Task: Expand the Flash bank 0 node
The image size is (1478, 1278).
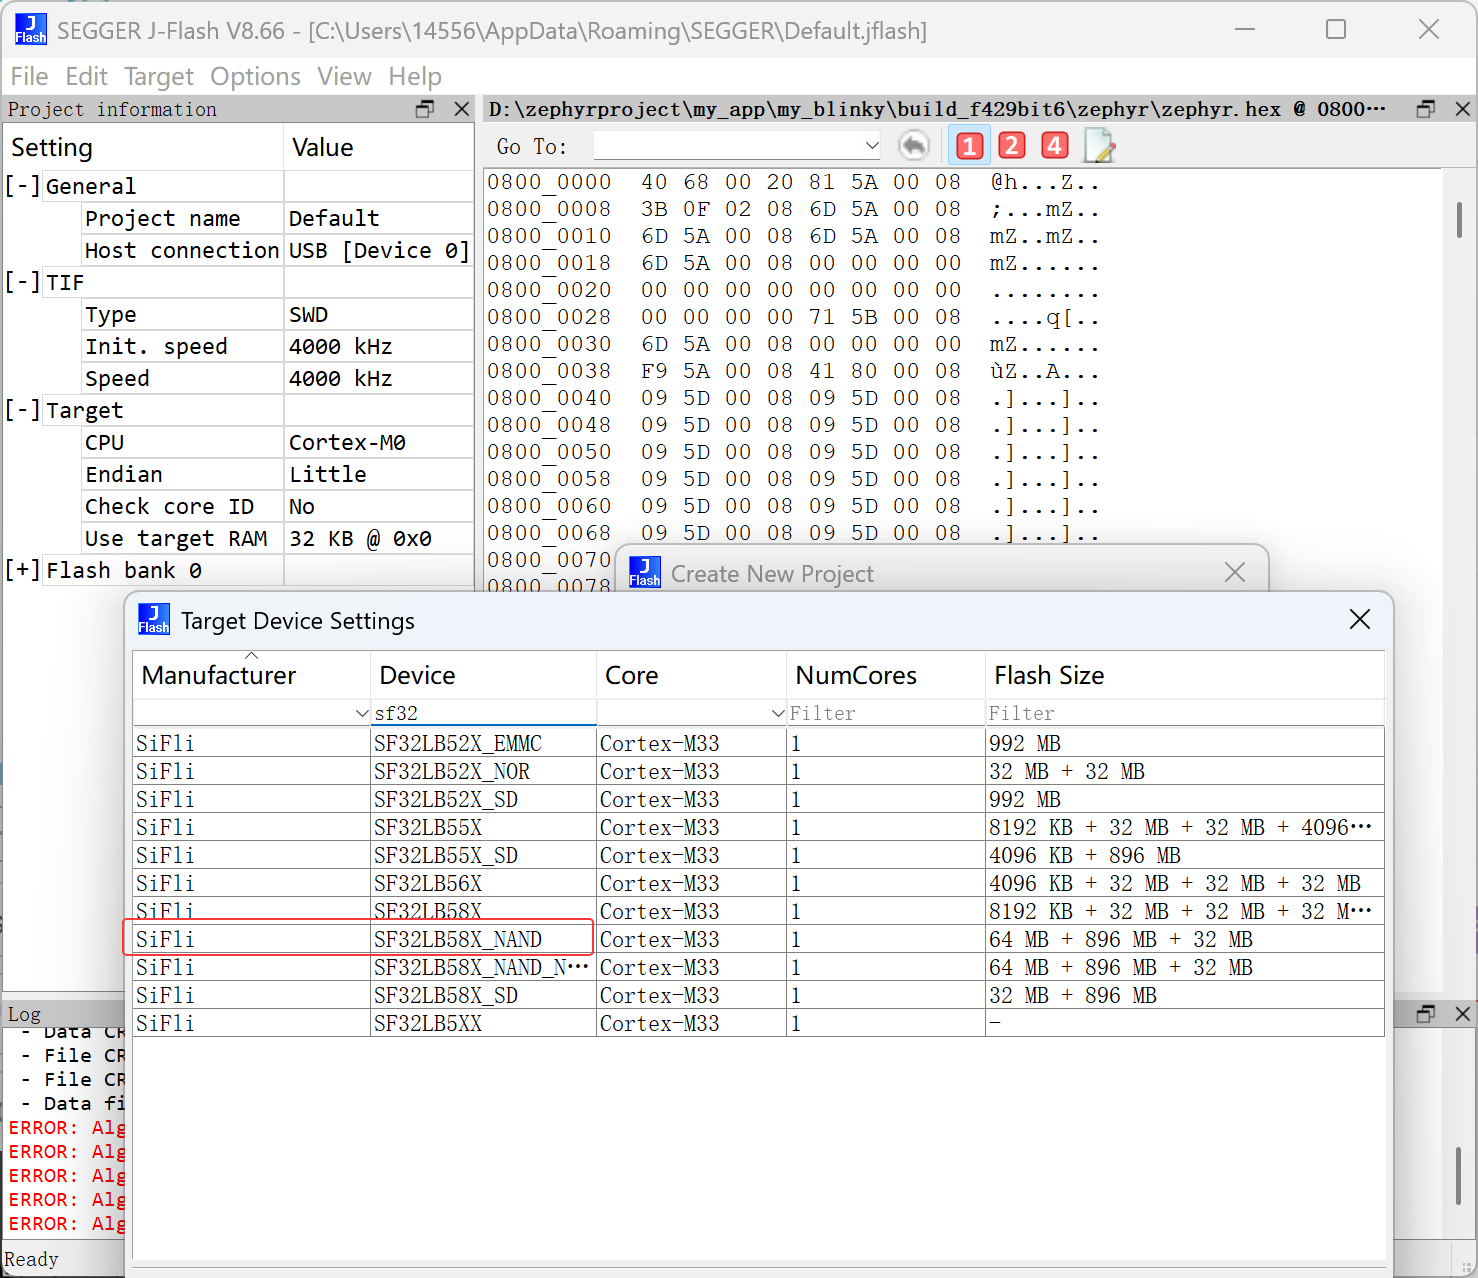Action: [22, 570]
